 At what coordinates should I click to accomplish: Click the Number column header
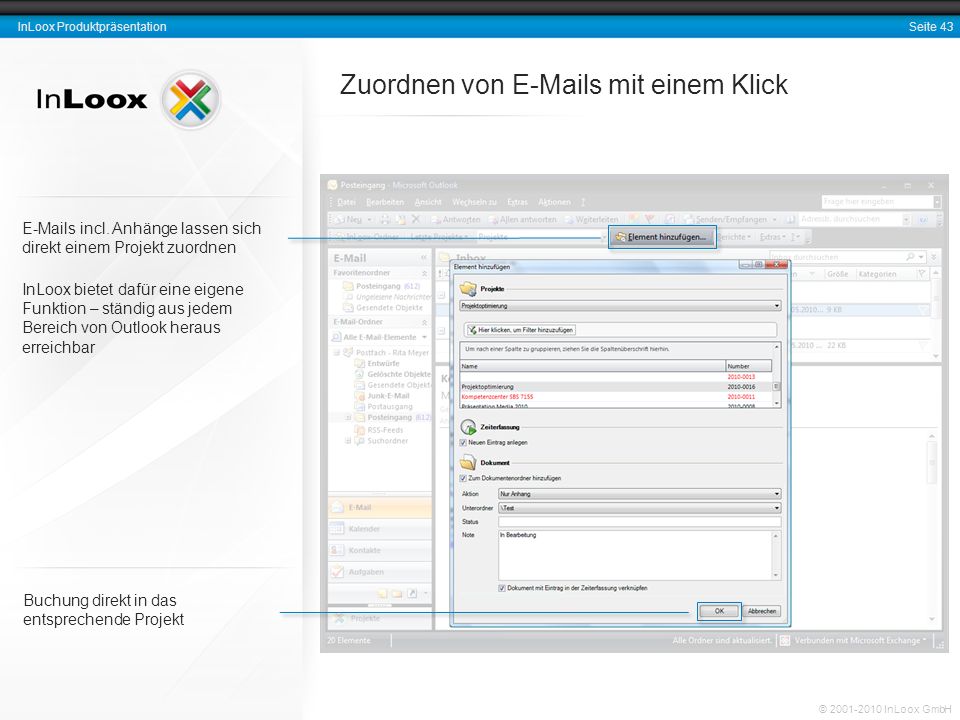click(x=748, y=366)
